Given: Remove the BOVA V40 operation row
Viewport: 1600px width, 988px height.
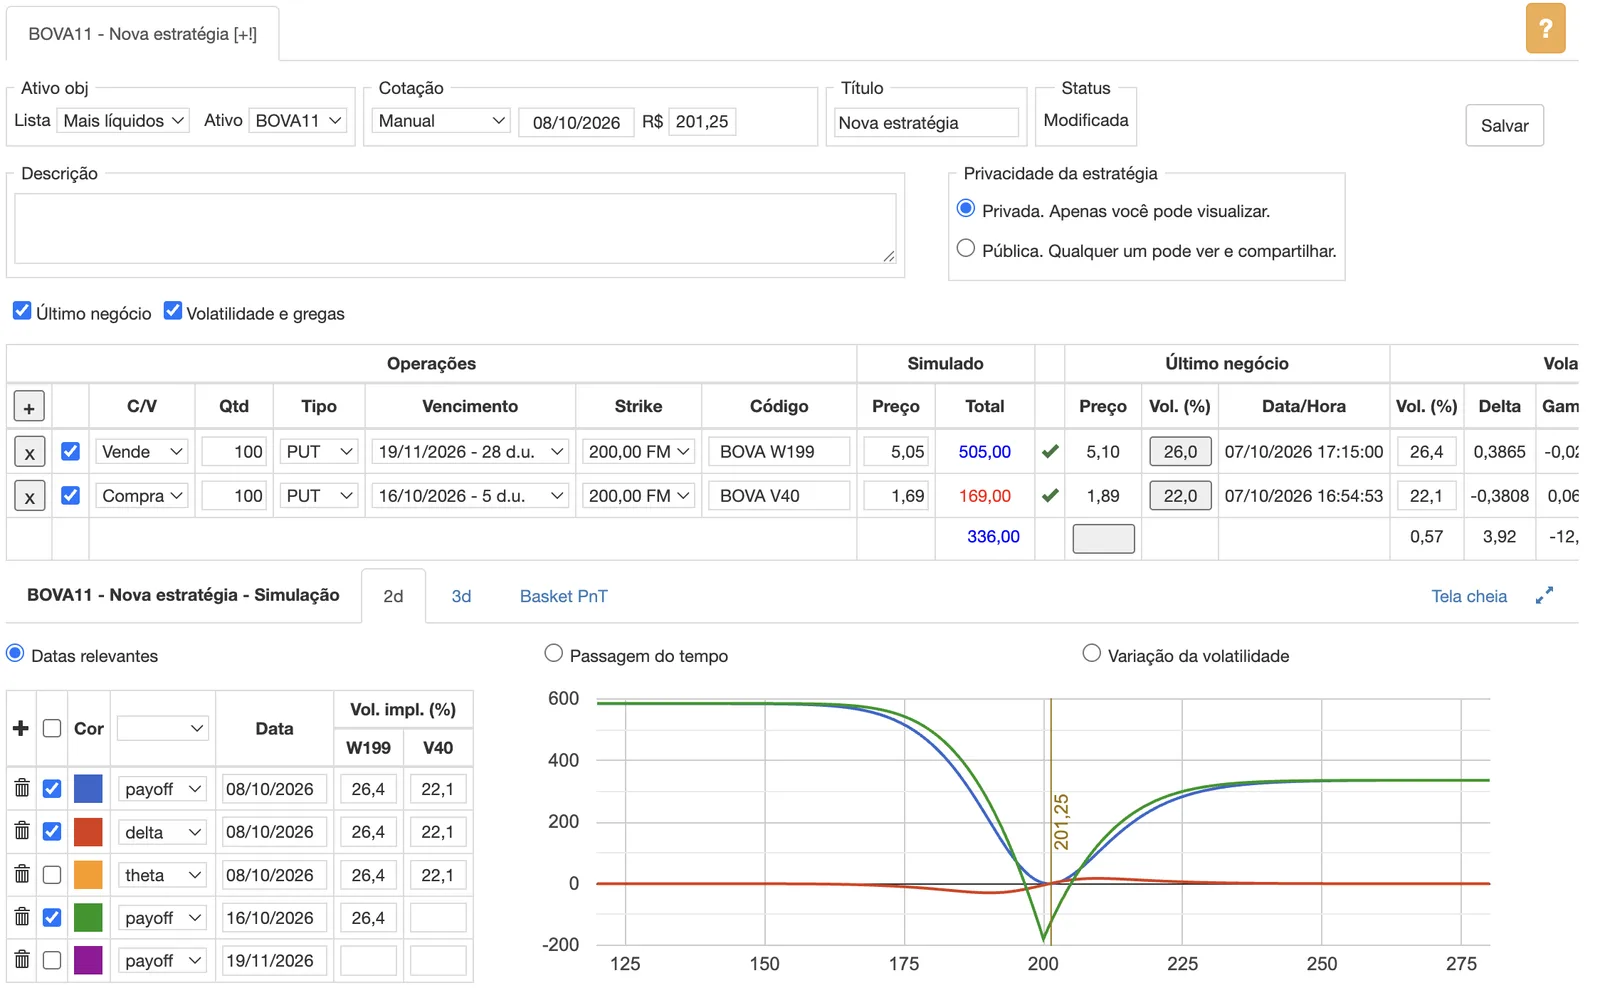Looking at the screenshot, I should (30, 496).
